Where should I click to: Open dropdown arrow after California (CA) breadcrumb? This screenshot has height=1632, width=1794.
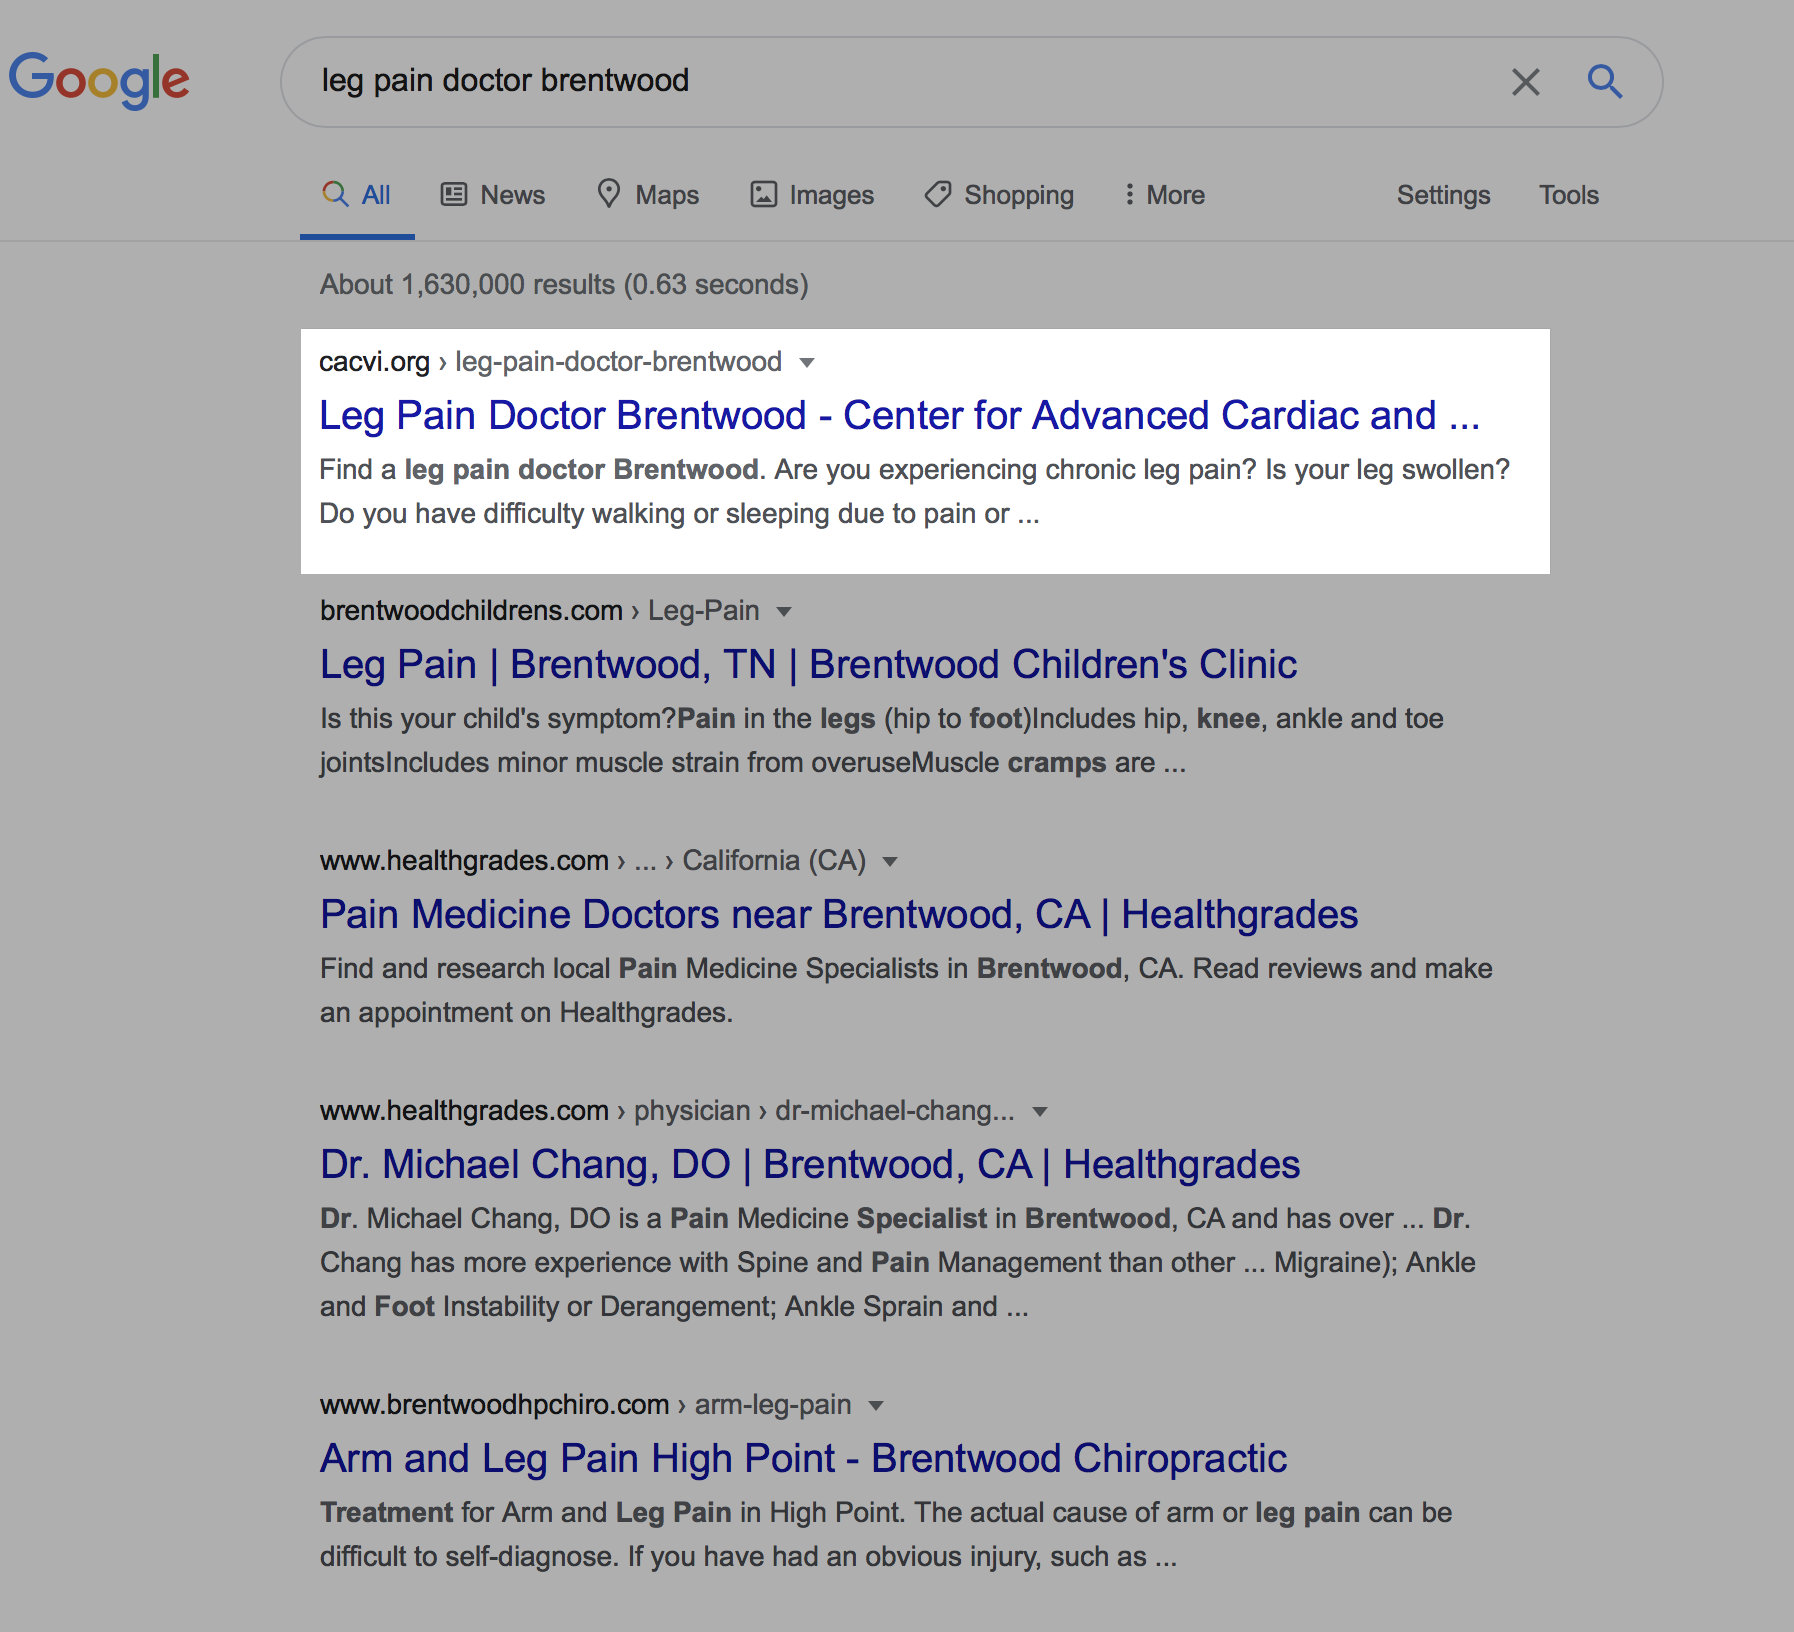890,862
